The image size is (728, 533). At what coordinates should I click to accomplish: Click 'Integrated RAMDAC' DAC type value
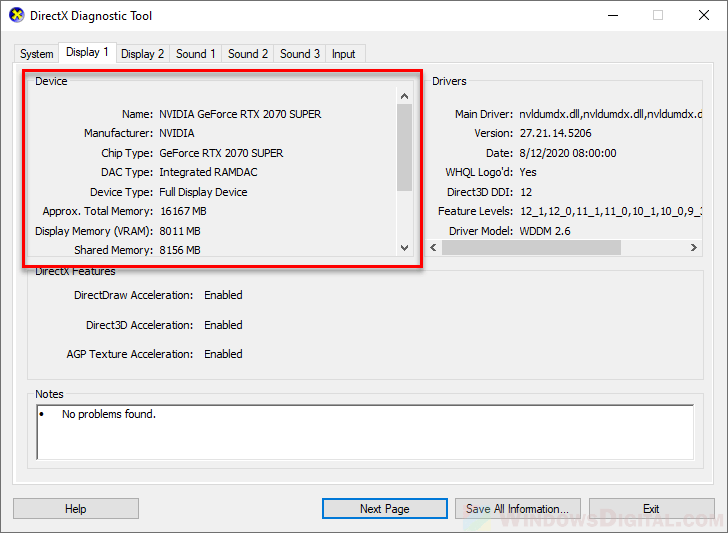point(208,172)
